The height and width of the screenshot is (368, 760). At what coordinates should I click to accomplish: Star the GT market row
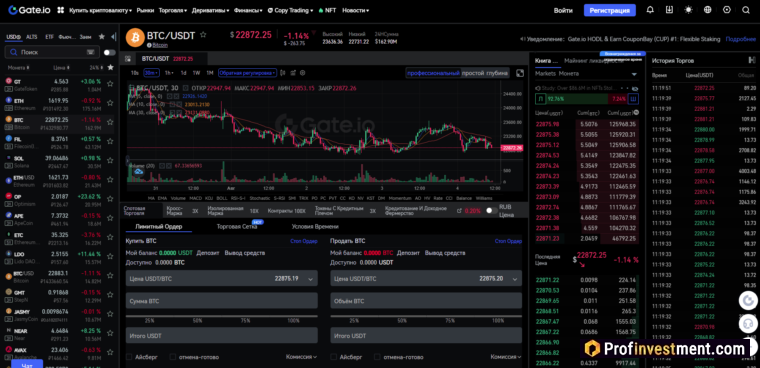tap(110, 84)
